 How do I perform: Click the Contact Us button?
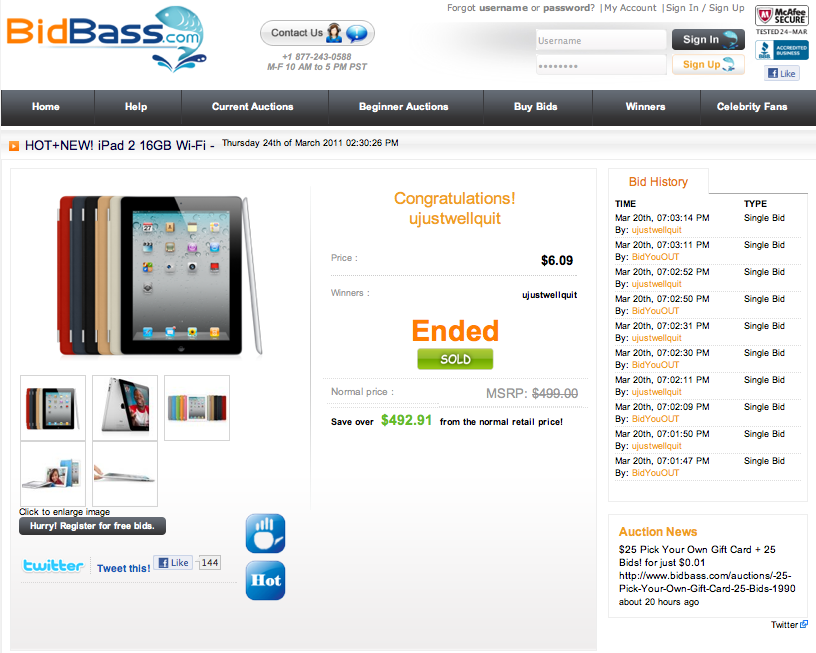pos(317,33)
